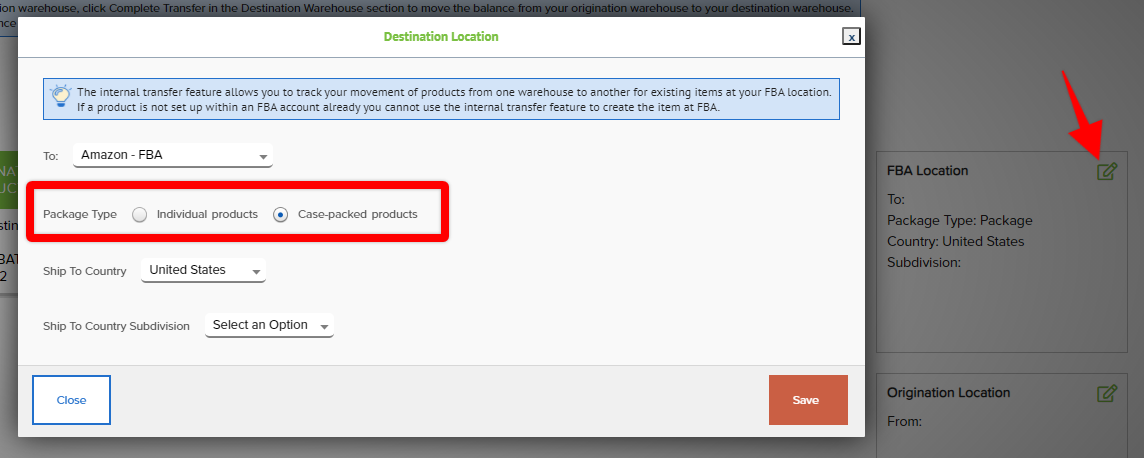Click the white Close button
Screen dimensions: 1144x458
coord(72,400)
